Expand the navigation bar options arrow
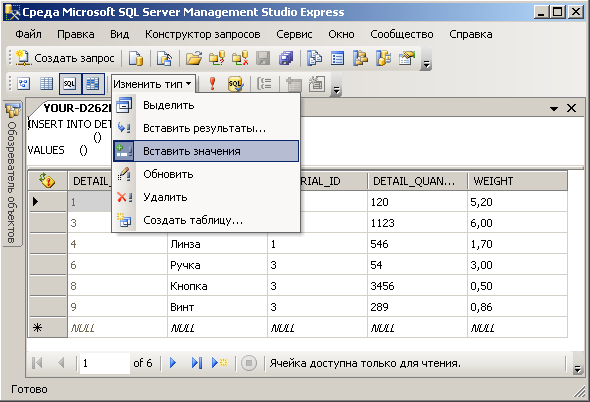 577,369
